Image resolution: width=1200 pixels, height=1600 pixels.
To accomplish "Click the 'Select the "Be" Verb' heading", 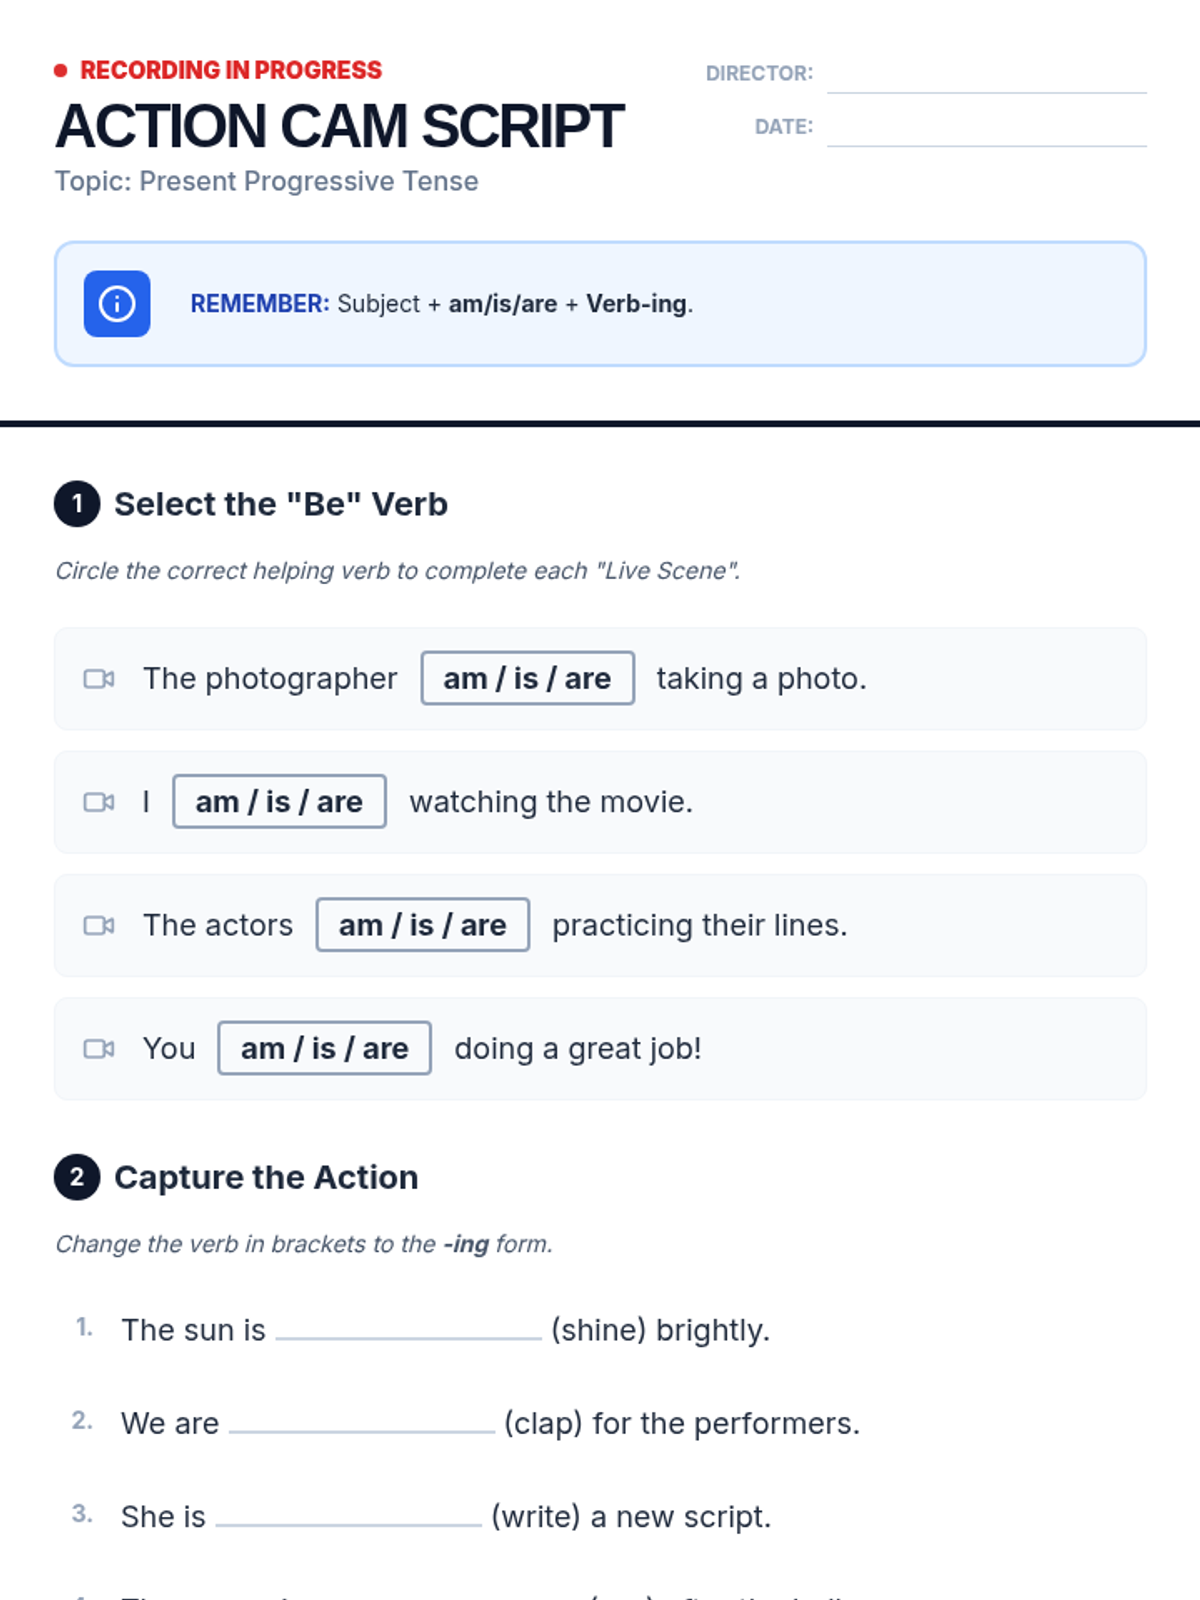I will pos(281,504).
